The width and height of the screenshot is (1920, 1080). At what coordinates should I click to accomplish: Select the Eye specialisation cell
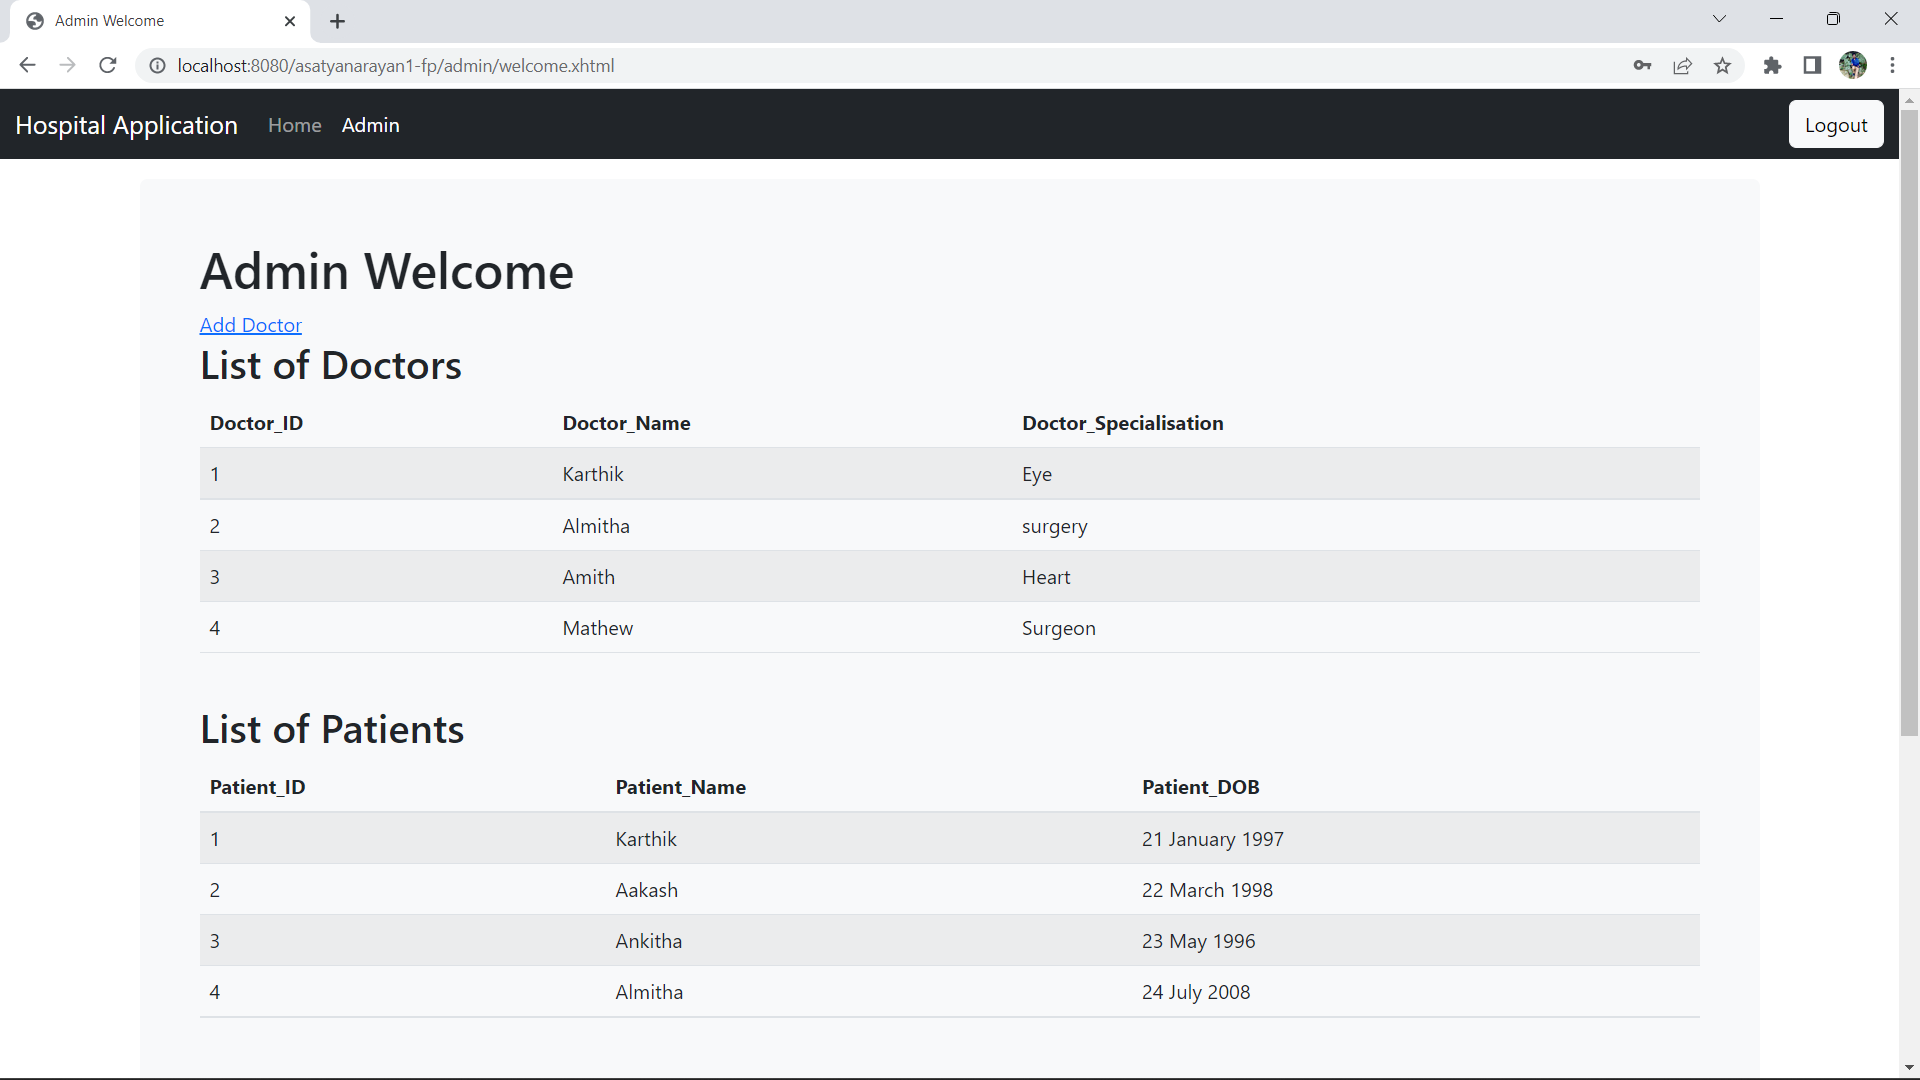[x=1037, y=474]
